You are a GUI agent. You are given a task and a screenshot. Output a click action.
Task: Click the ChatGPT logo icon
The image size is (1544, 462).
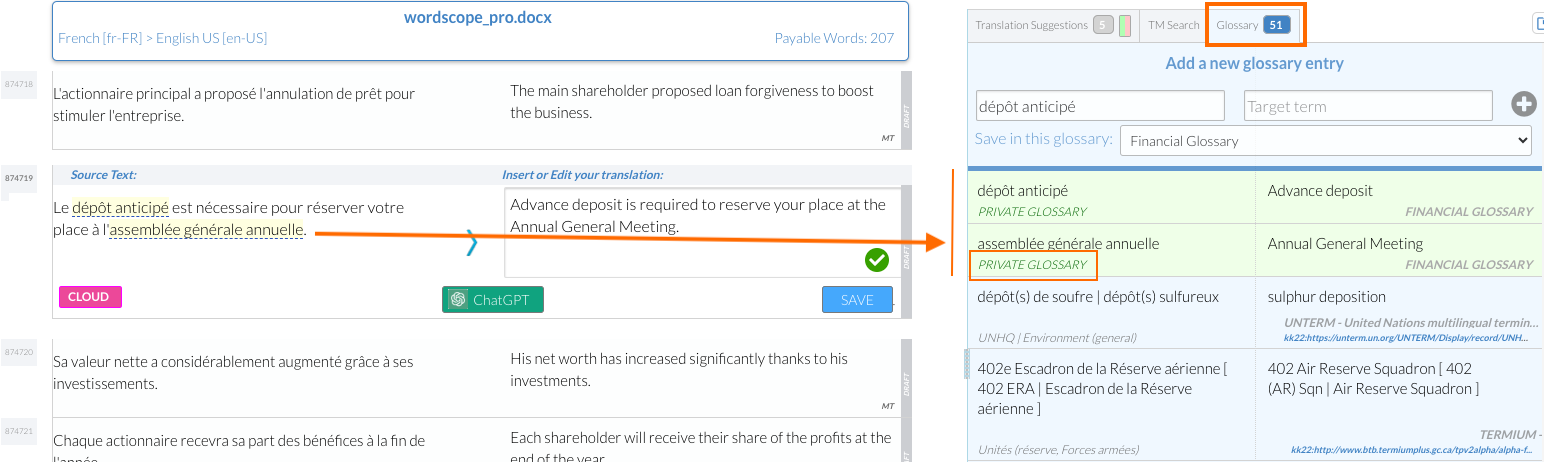(x=458, y=299)
